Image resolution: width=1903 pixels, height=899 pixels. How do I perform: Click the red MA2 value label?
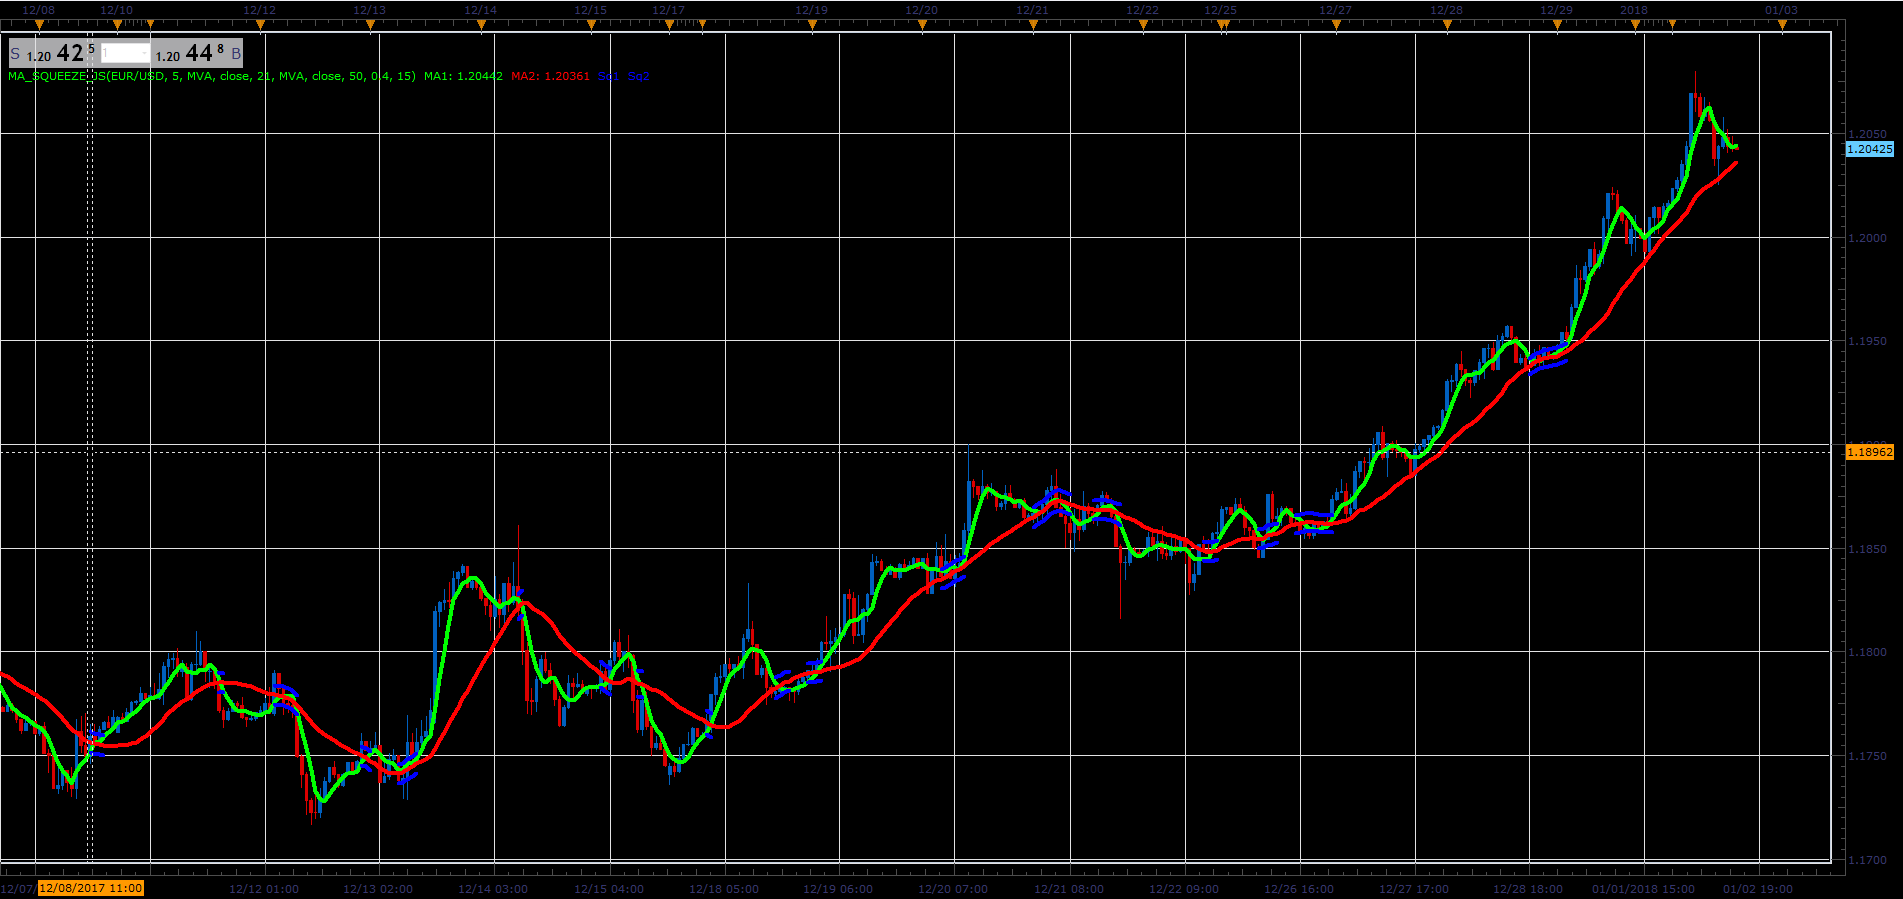(x=550, y=76)
